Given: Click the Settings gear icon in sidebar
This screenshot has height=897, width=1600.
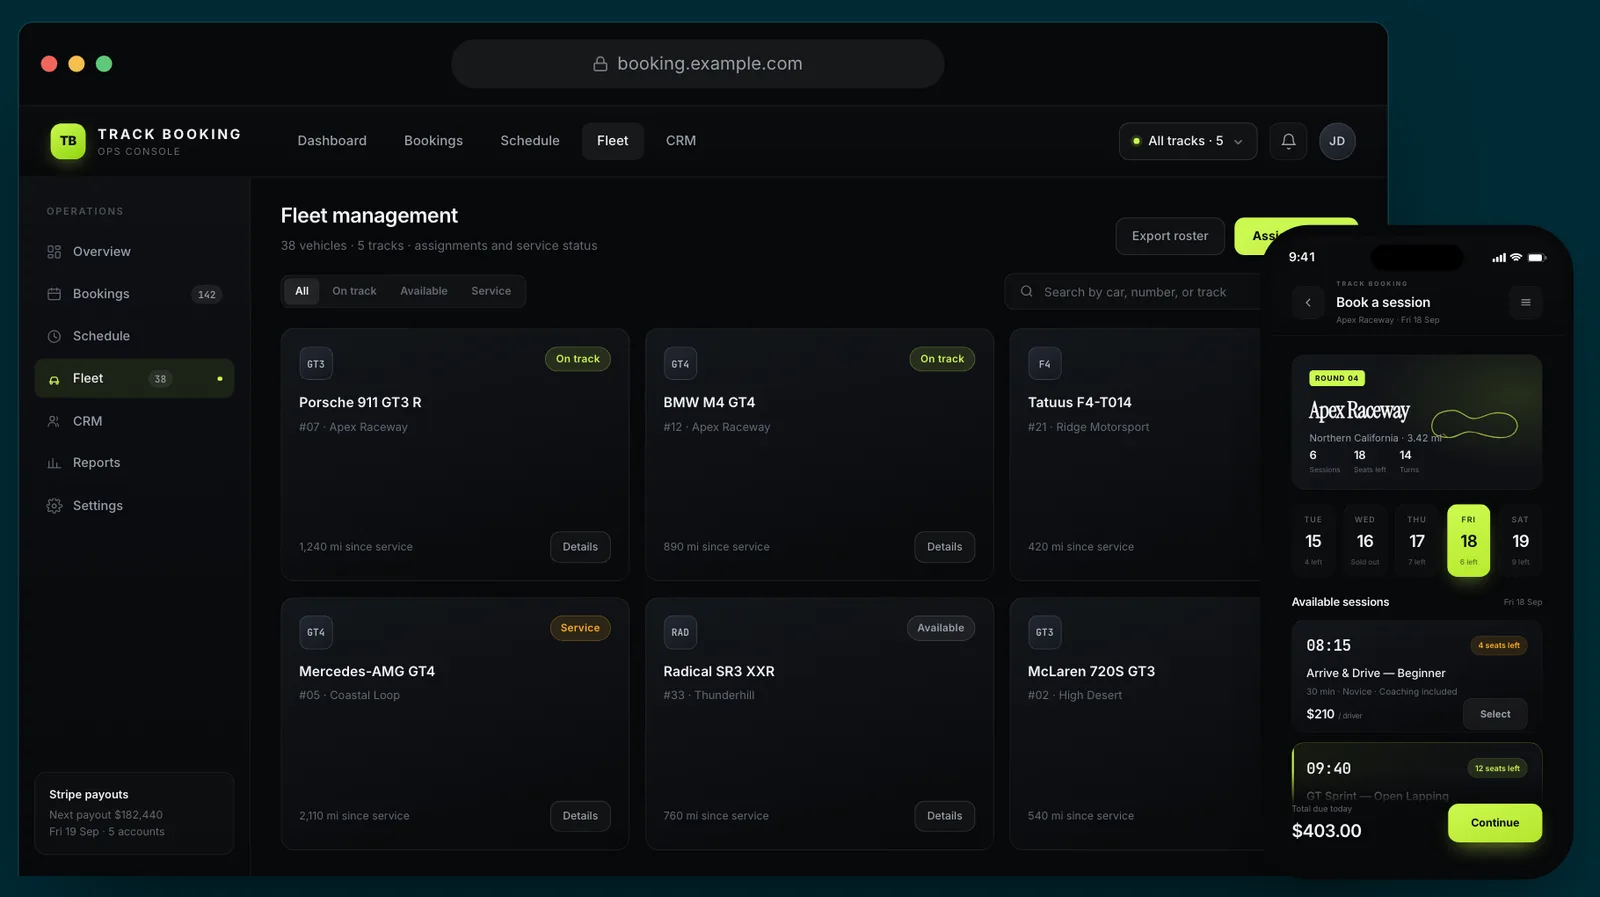Looking at the screenshot, I should [x=54, y=506].
